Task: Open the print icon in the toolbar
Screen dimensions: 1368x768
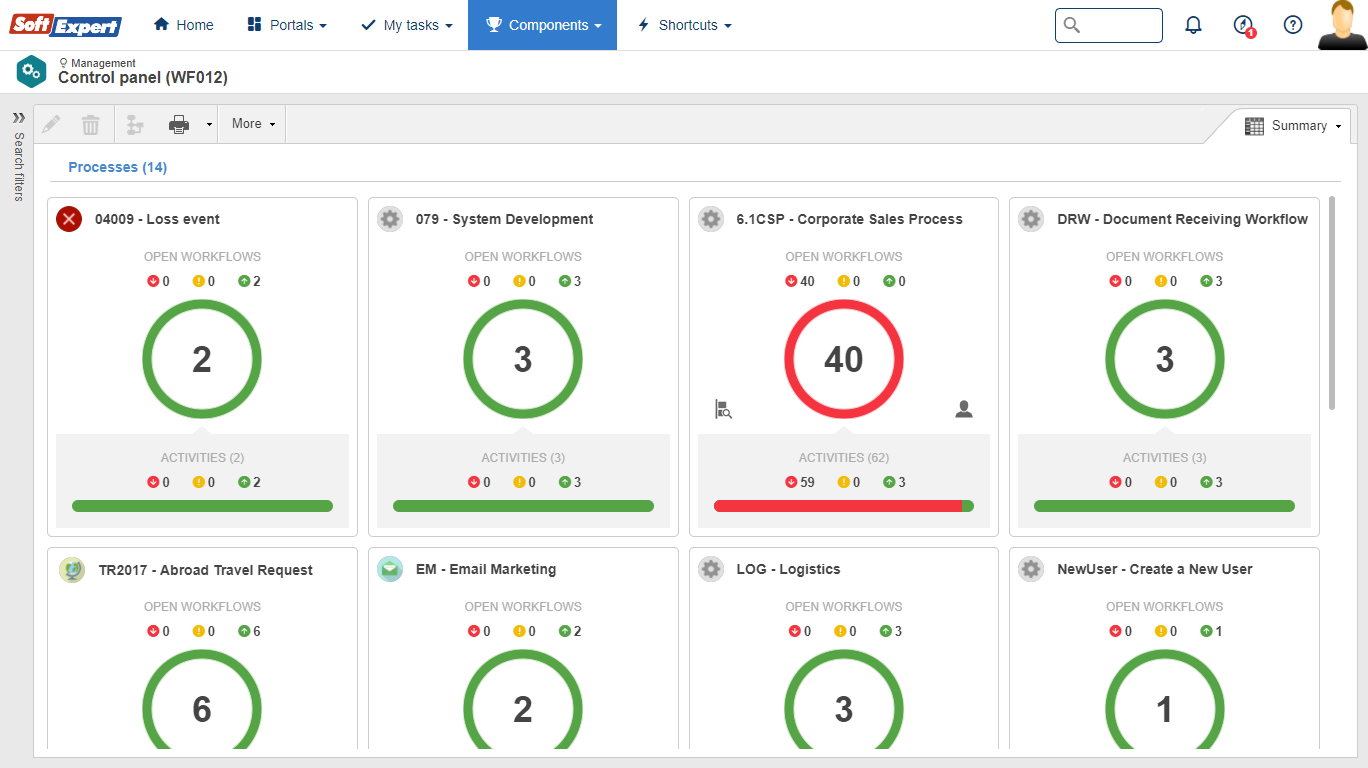Action: tap(178, 123)
